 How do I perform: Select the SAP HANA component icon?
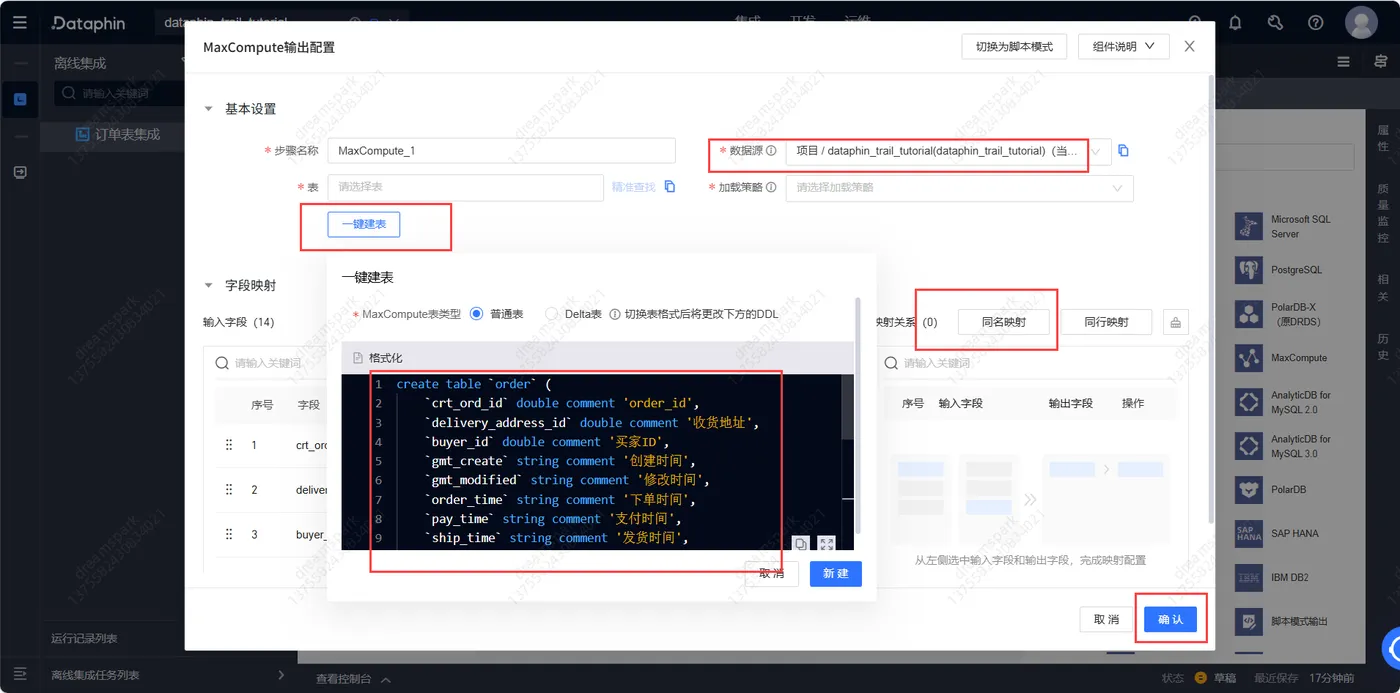tap(1248, 534)
